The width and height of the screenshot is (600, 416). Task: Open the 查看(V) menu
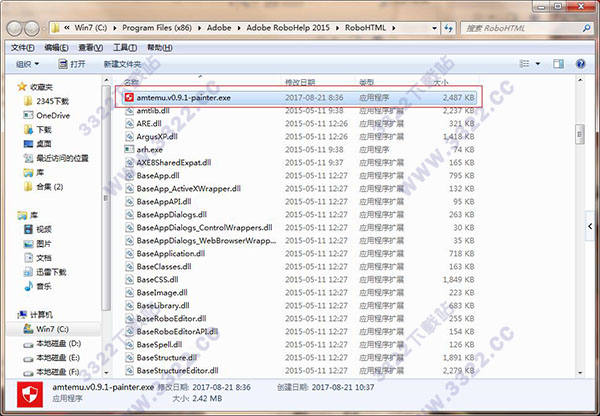pos(91,48)
